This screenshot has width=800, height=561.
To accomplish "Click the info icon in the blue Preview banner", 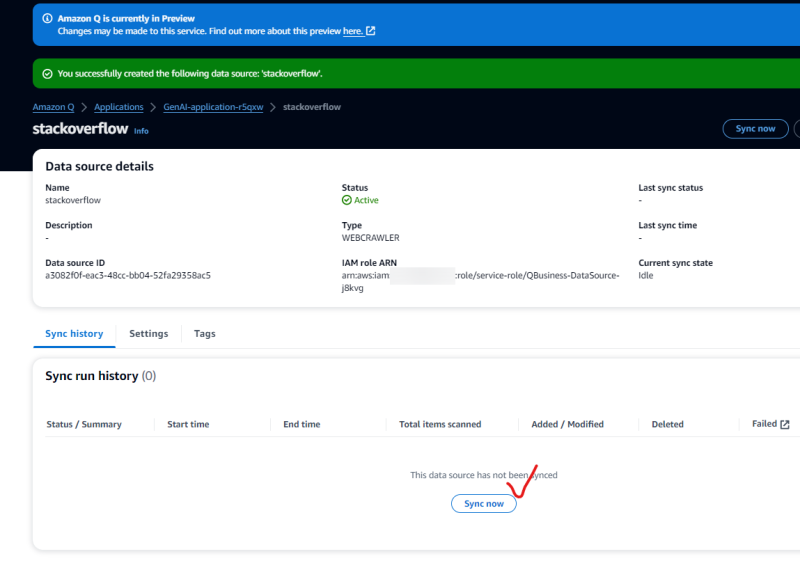I will pos(46,18).
